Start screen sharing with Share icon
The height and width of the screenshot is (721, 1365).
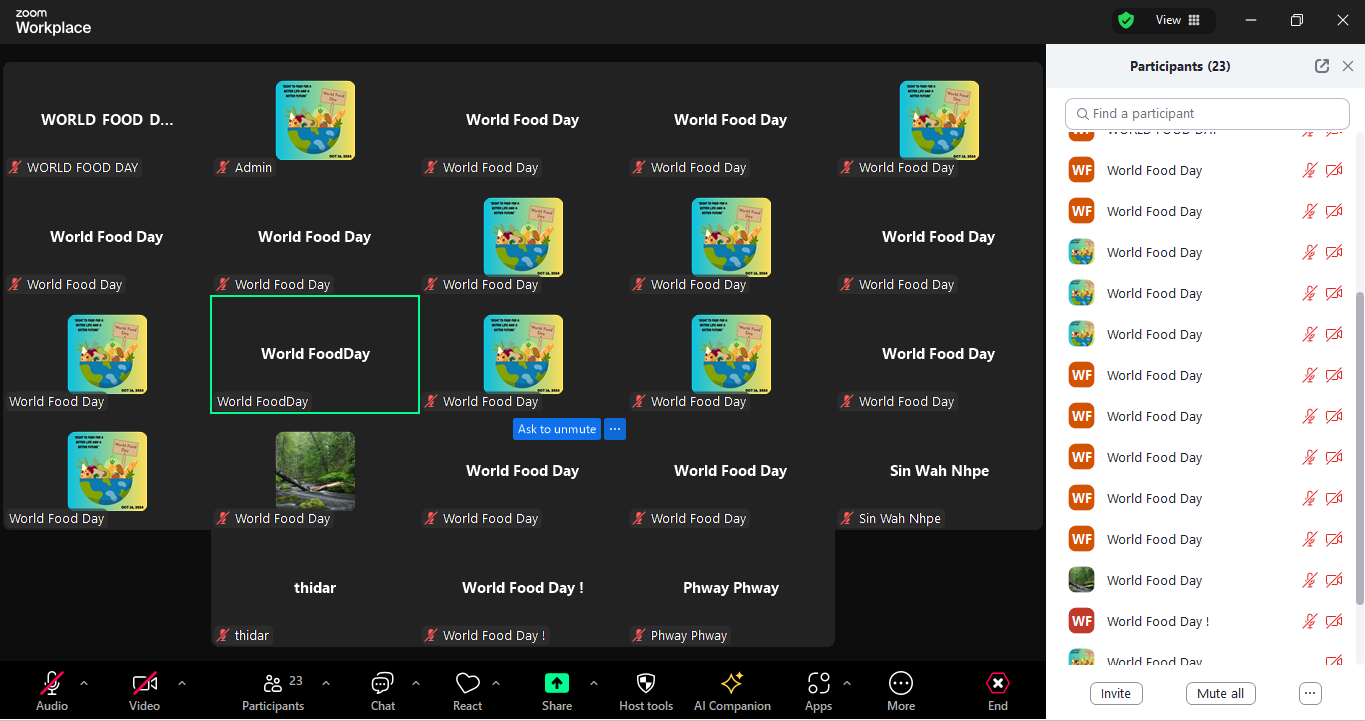tap(557, 684)
